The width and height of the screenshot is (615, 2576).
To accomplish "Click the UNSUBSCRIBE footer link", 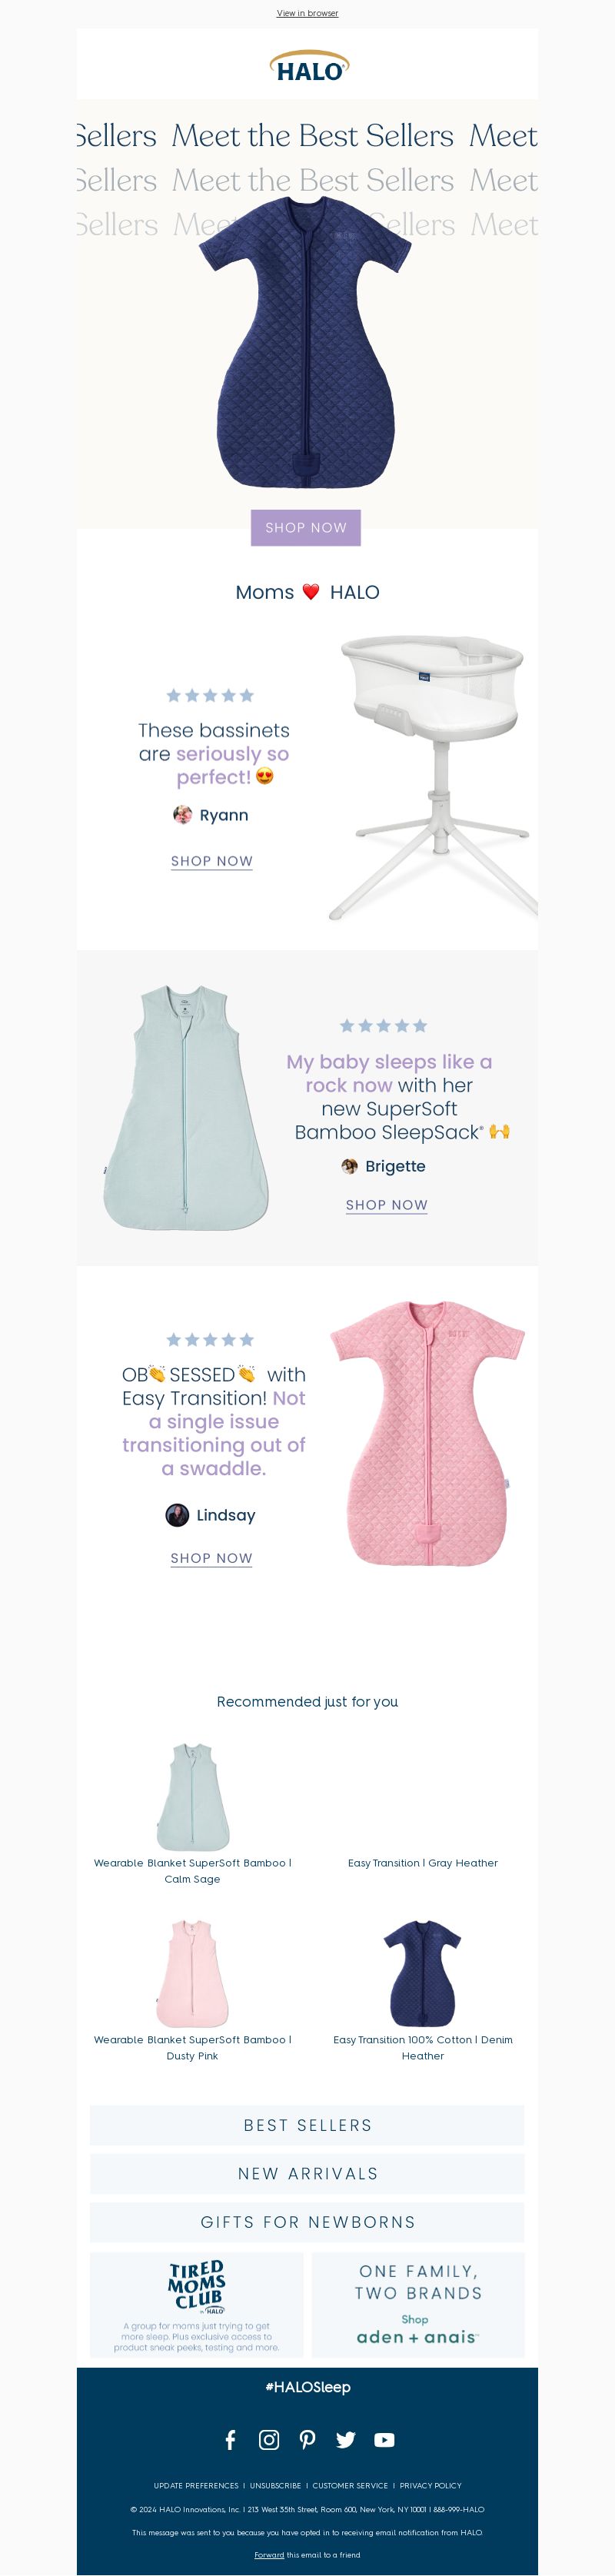I will pyautogui.click(x=275, y=2485).
